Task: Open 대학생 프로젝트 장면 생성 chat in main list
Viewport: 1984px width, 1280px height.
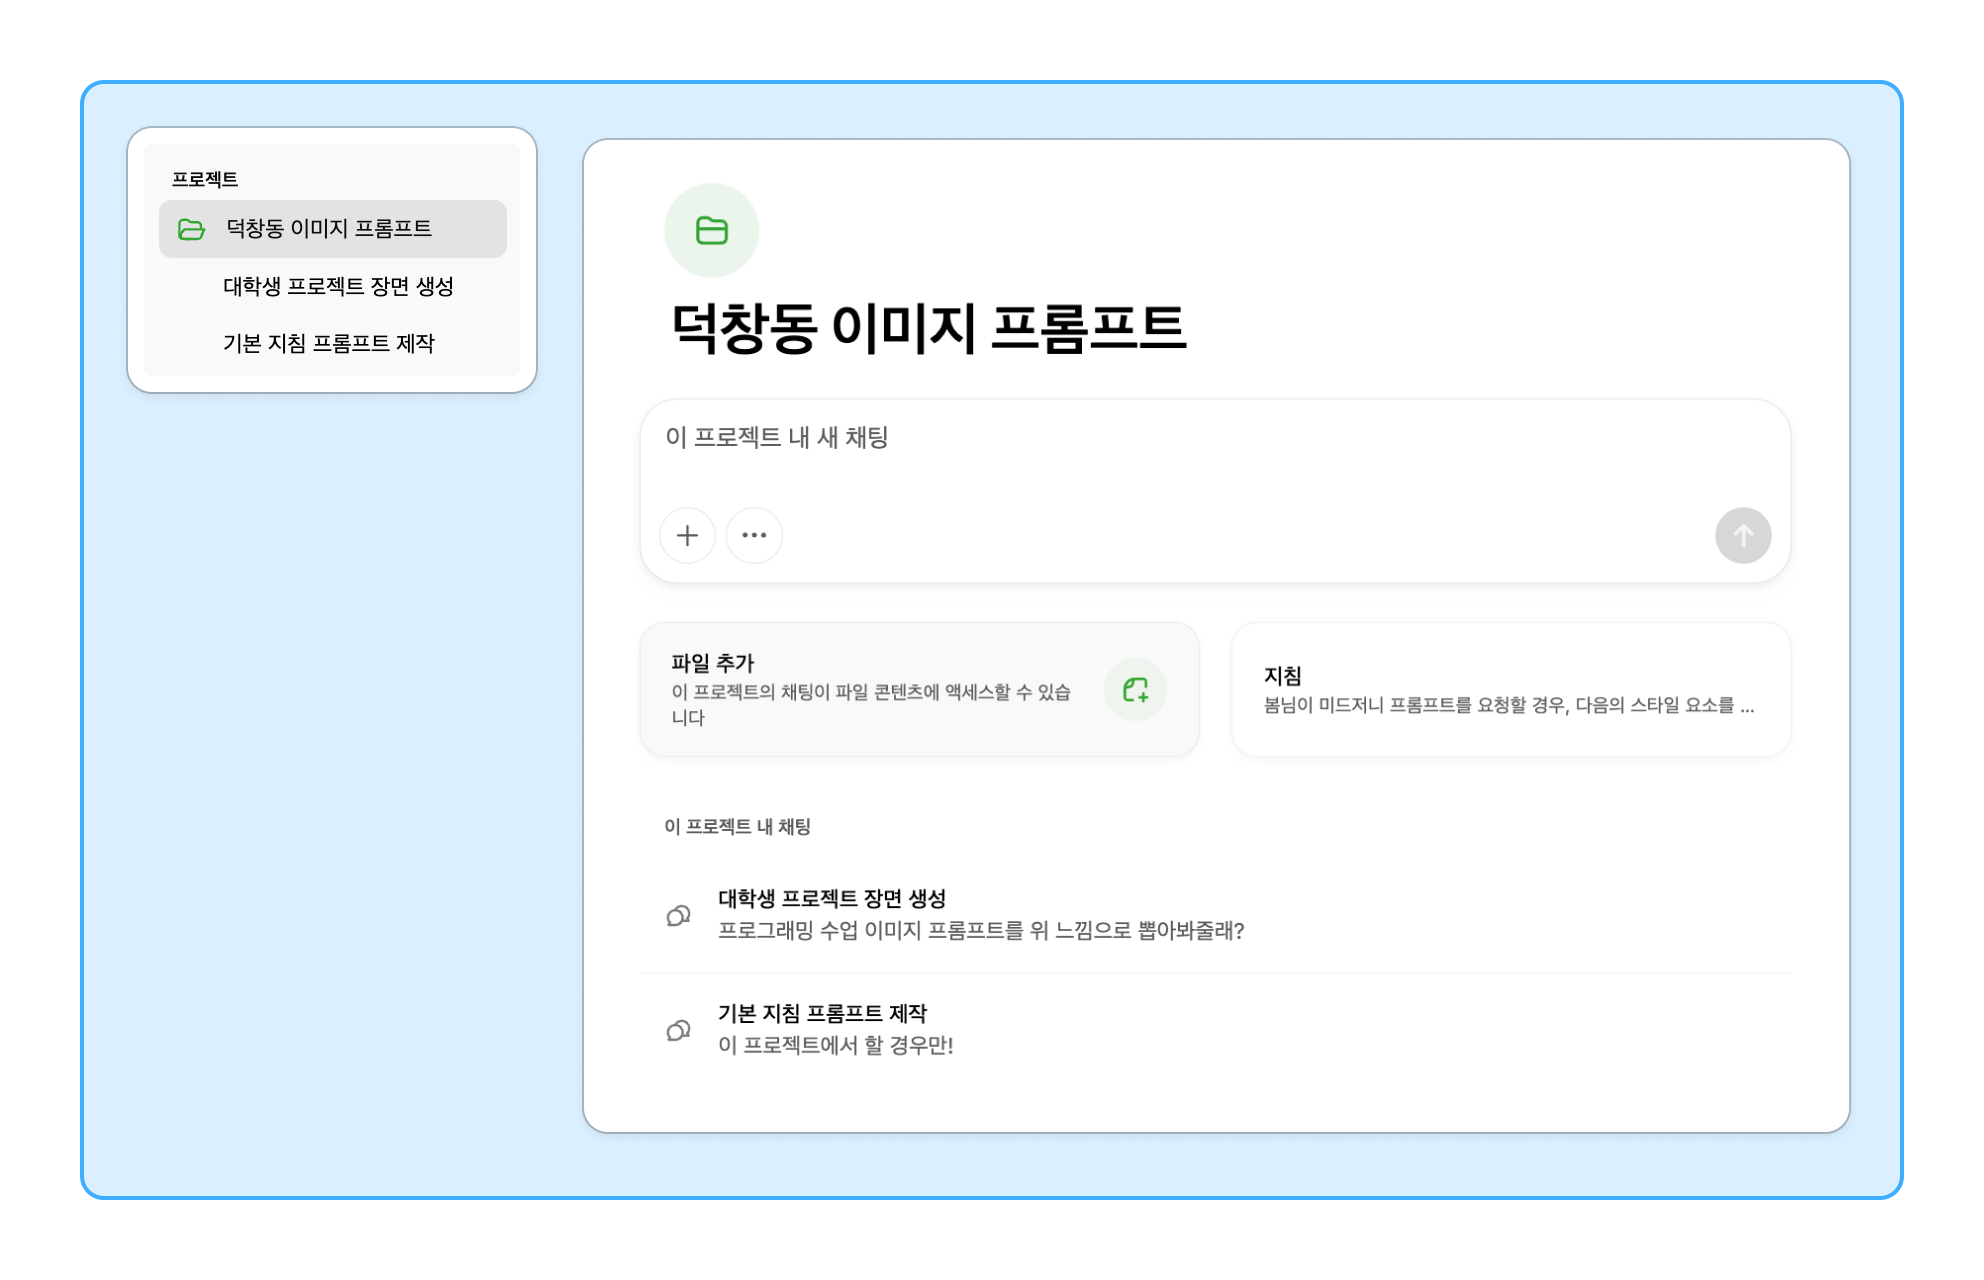Action: (832, 899)
